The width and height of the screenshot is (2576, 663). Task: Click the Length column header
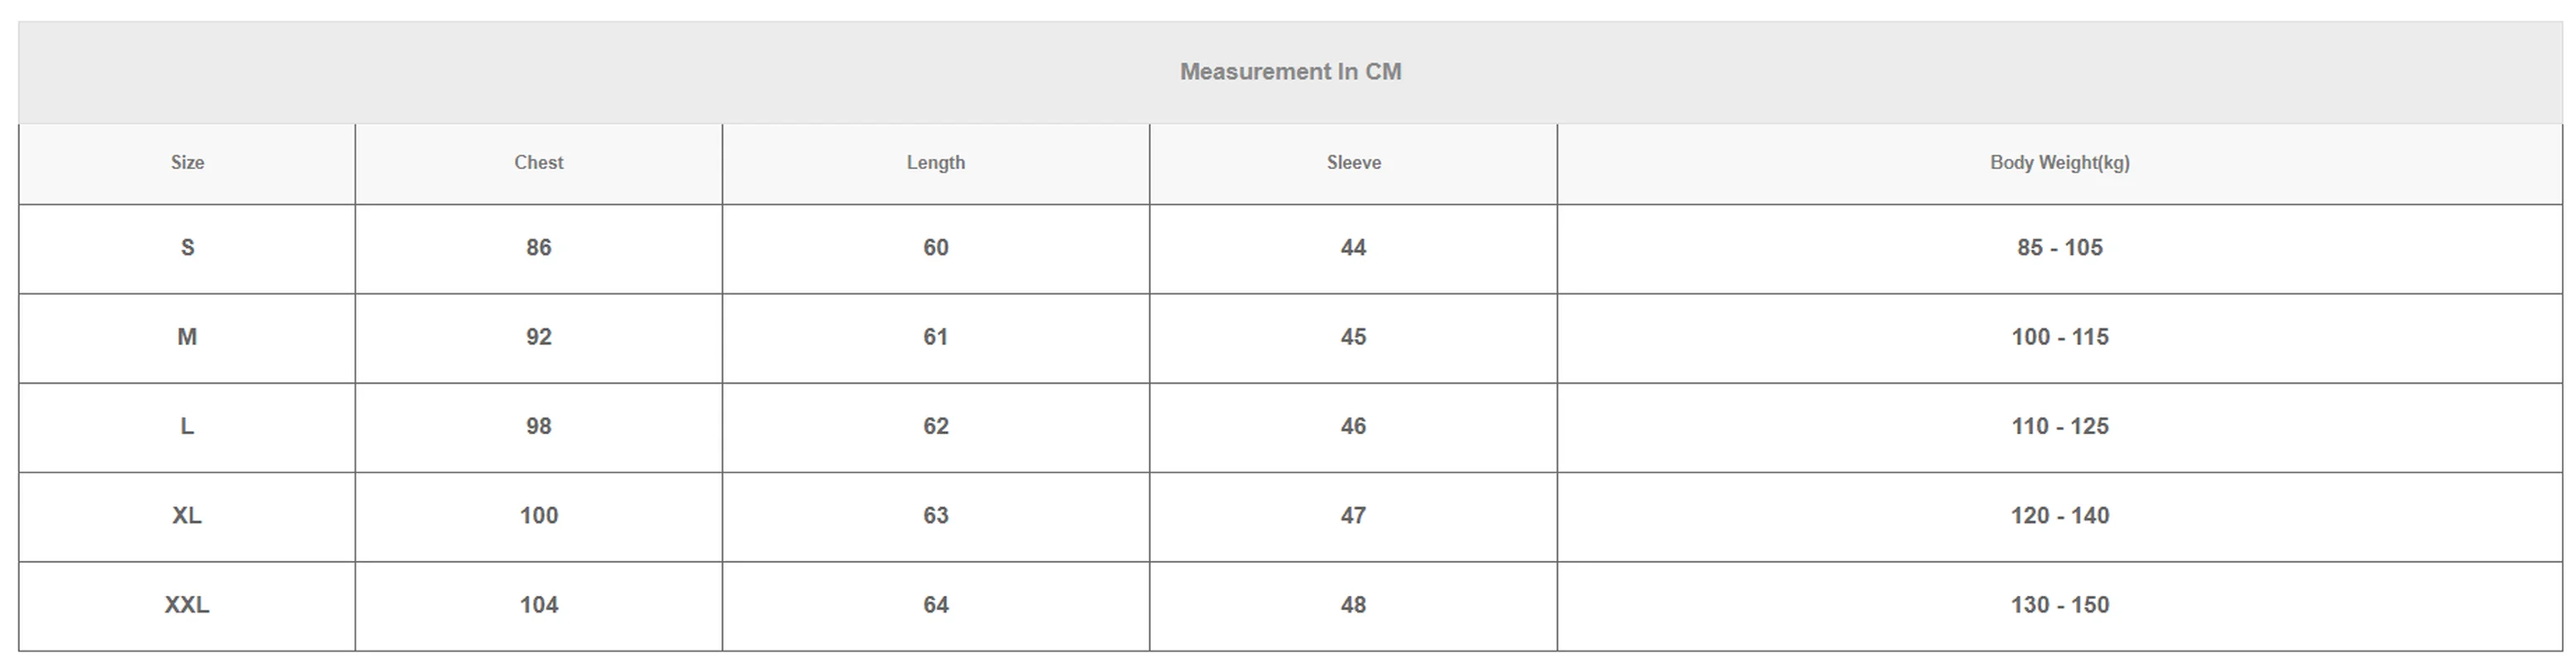pyautogui.click(x=935, y=163)
